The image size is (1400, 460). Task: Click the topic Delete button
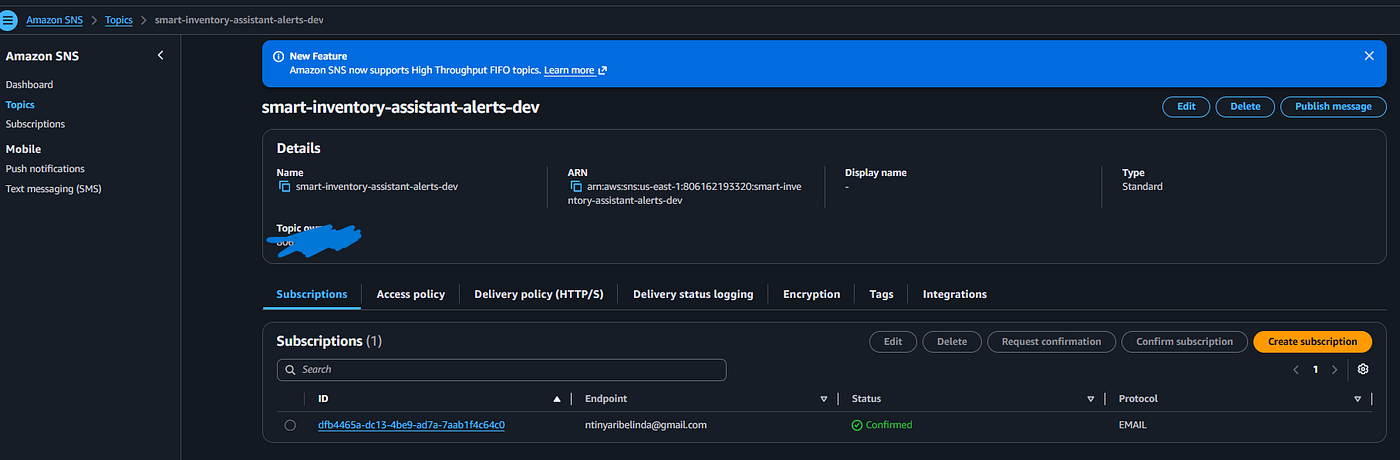coord(1245,106)
